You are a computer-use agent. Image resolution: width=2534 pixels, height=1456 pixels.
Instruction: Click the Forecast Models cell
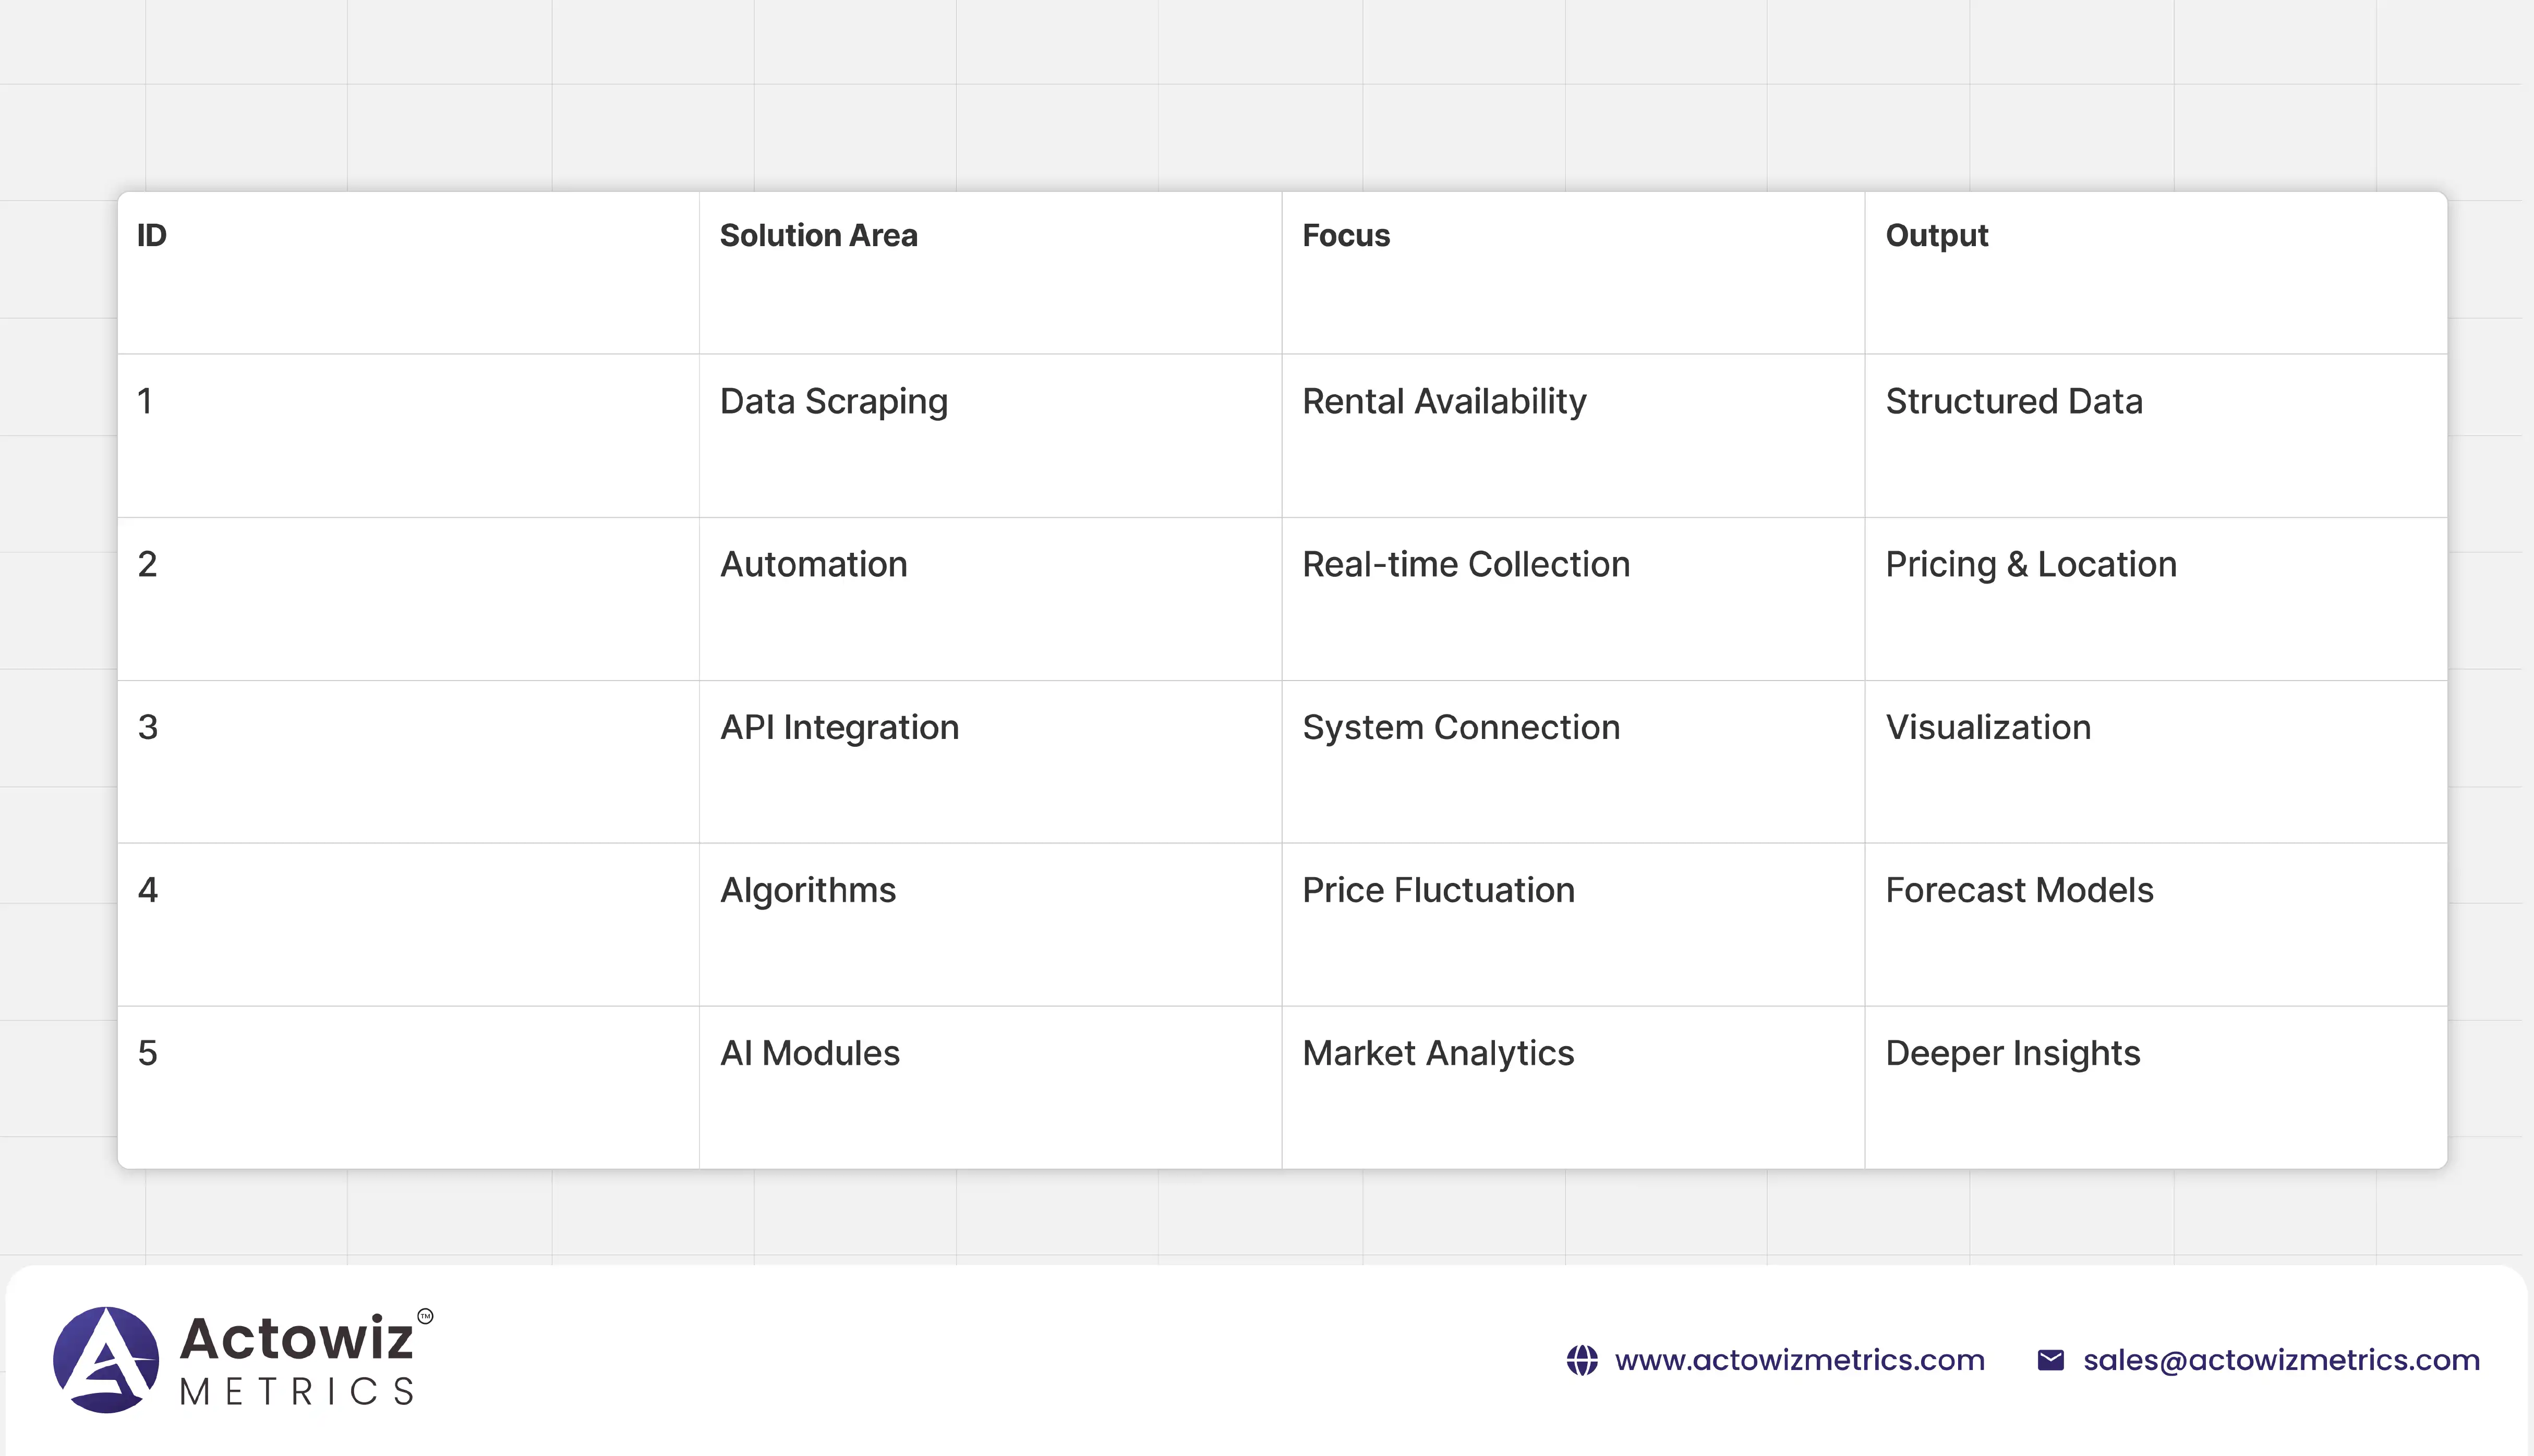click(x=2018, y=891)
